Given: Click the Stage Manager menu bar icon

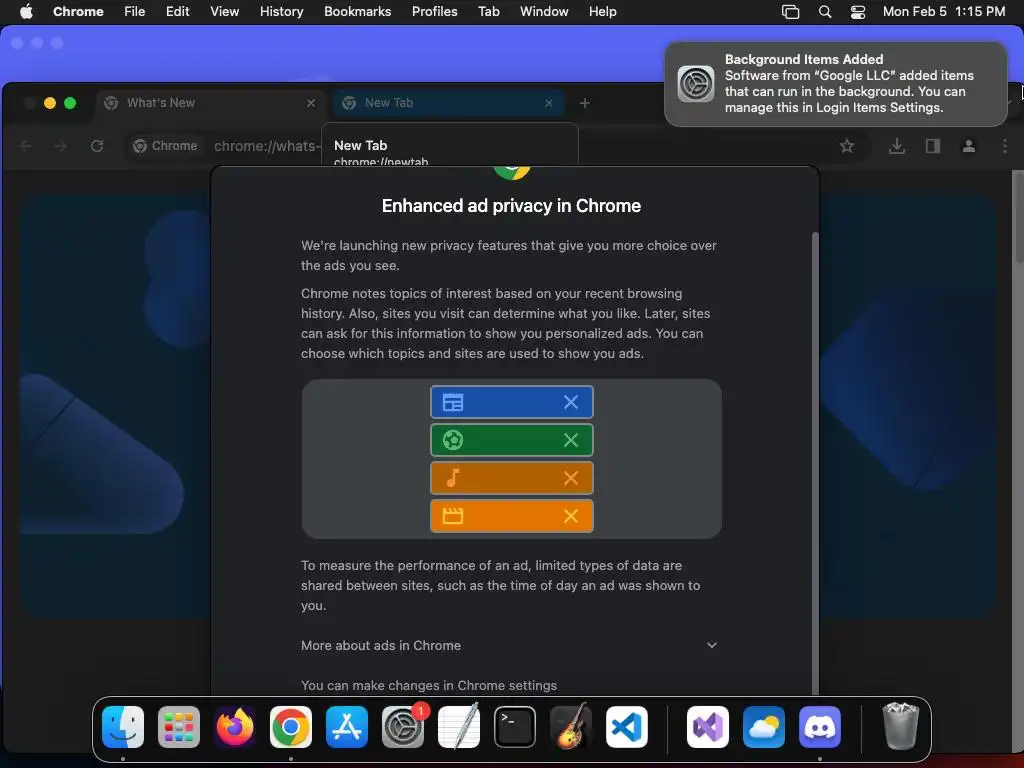Looking at the screenshot, I should point(790,12).
